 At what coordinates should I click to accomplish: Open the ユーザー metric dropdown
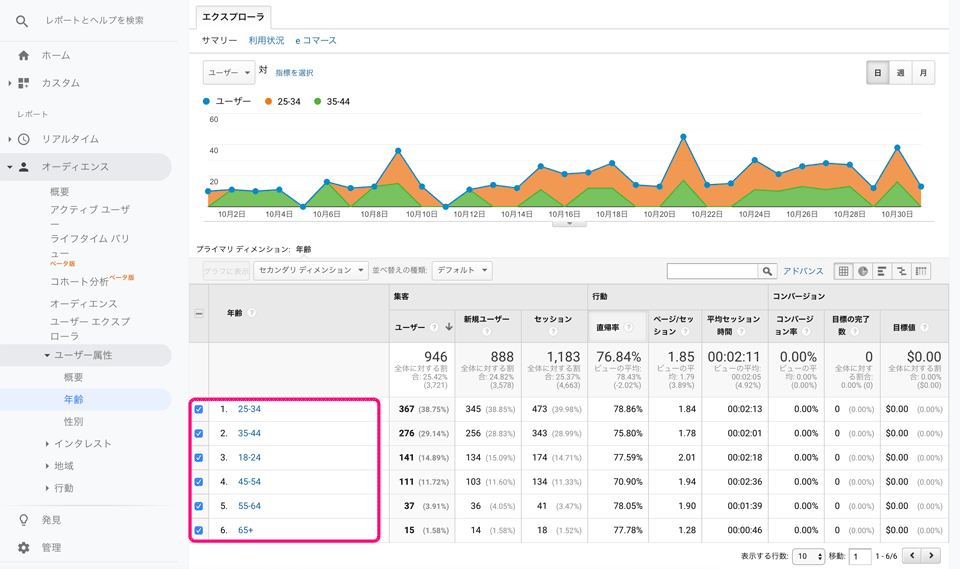[x=229, y=72]
